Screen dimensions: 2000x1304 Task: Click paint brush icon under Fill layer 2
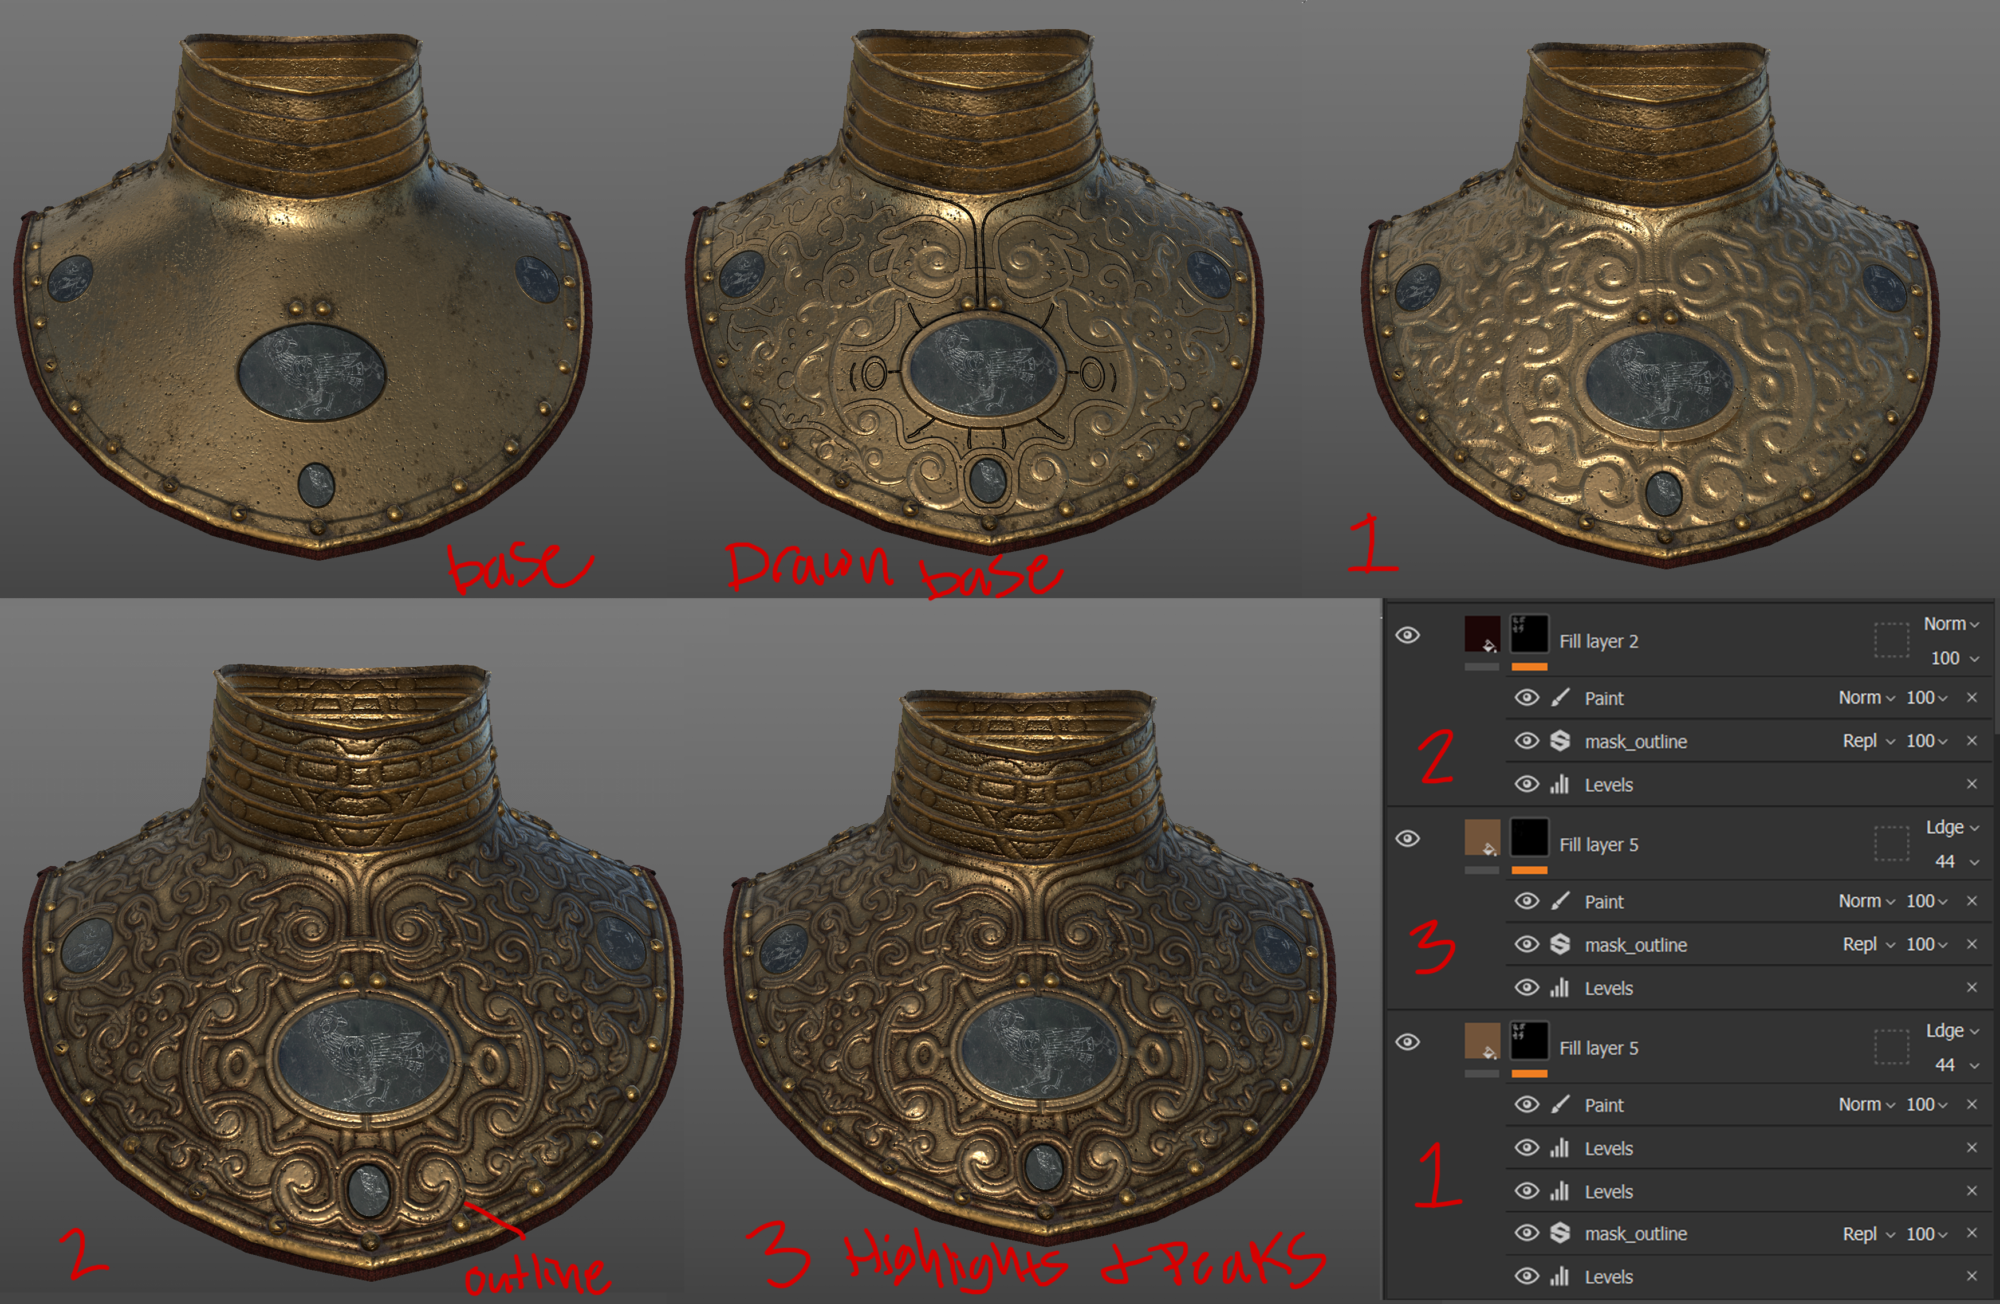(1560, 698)
